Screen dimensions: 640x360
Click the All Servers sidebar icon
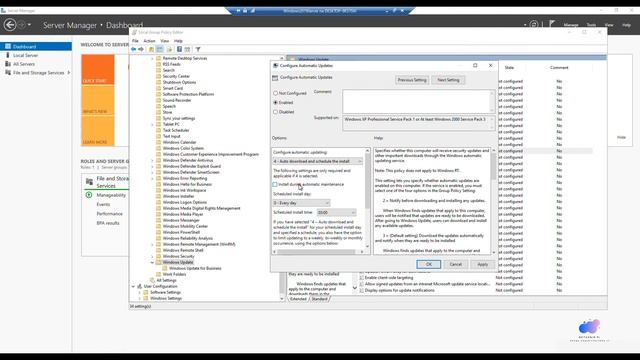(x=8, y=64)
